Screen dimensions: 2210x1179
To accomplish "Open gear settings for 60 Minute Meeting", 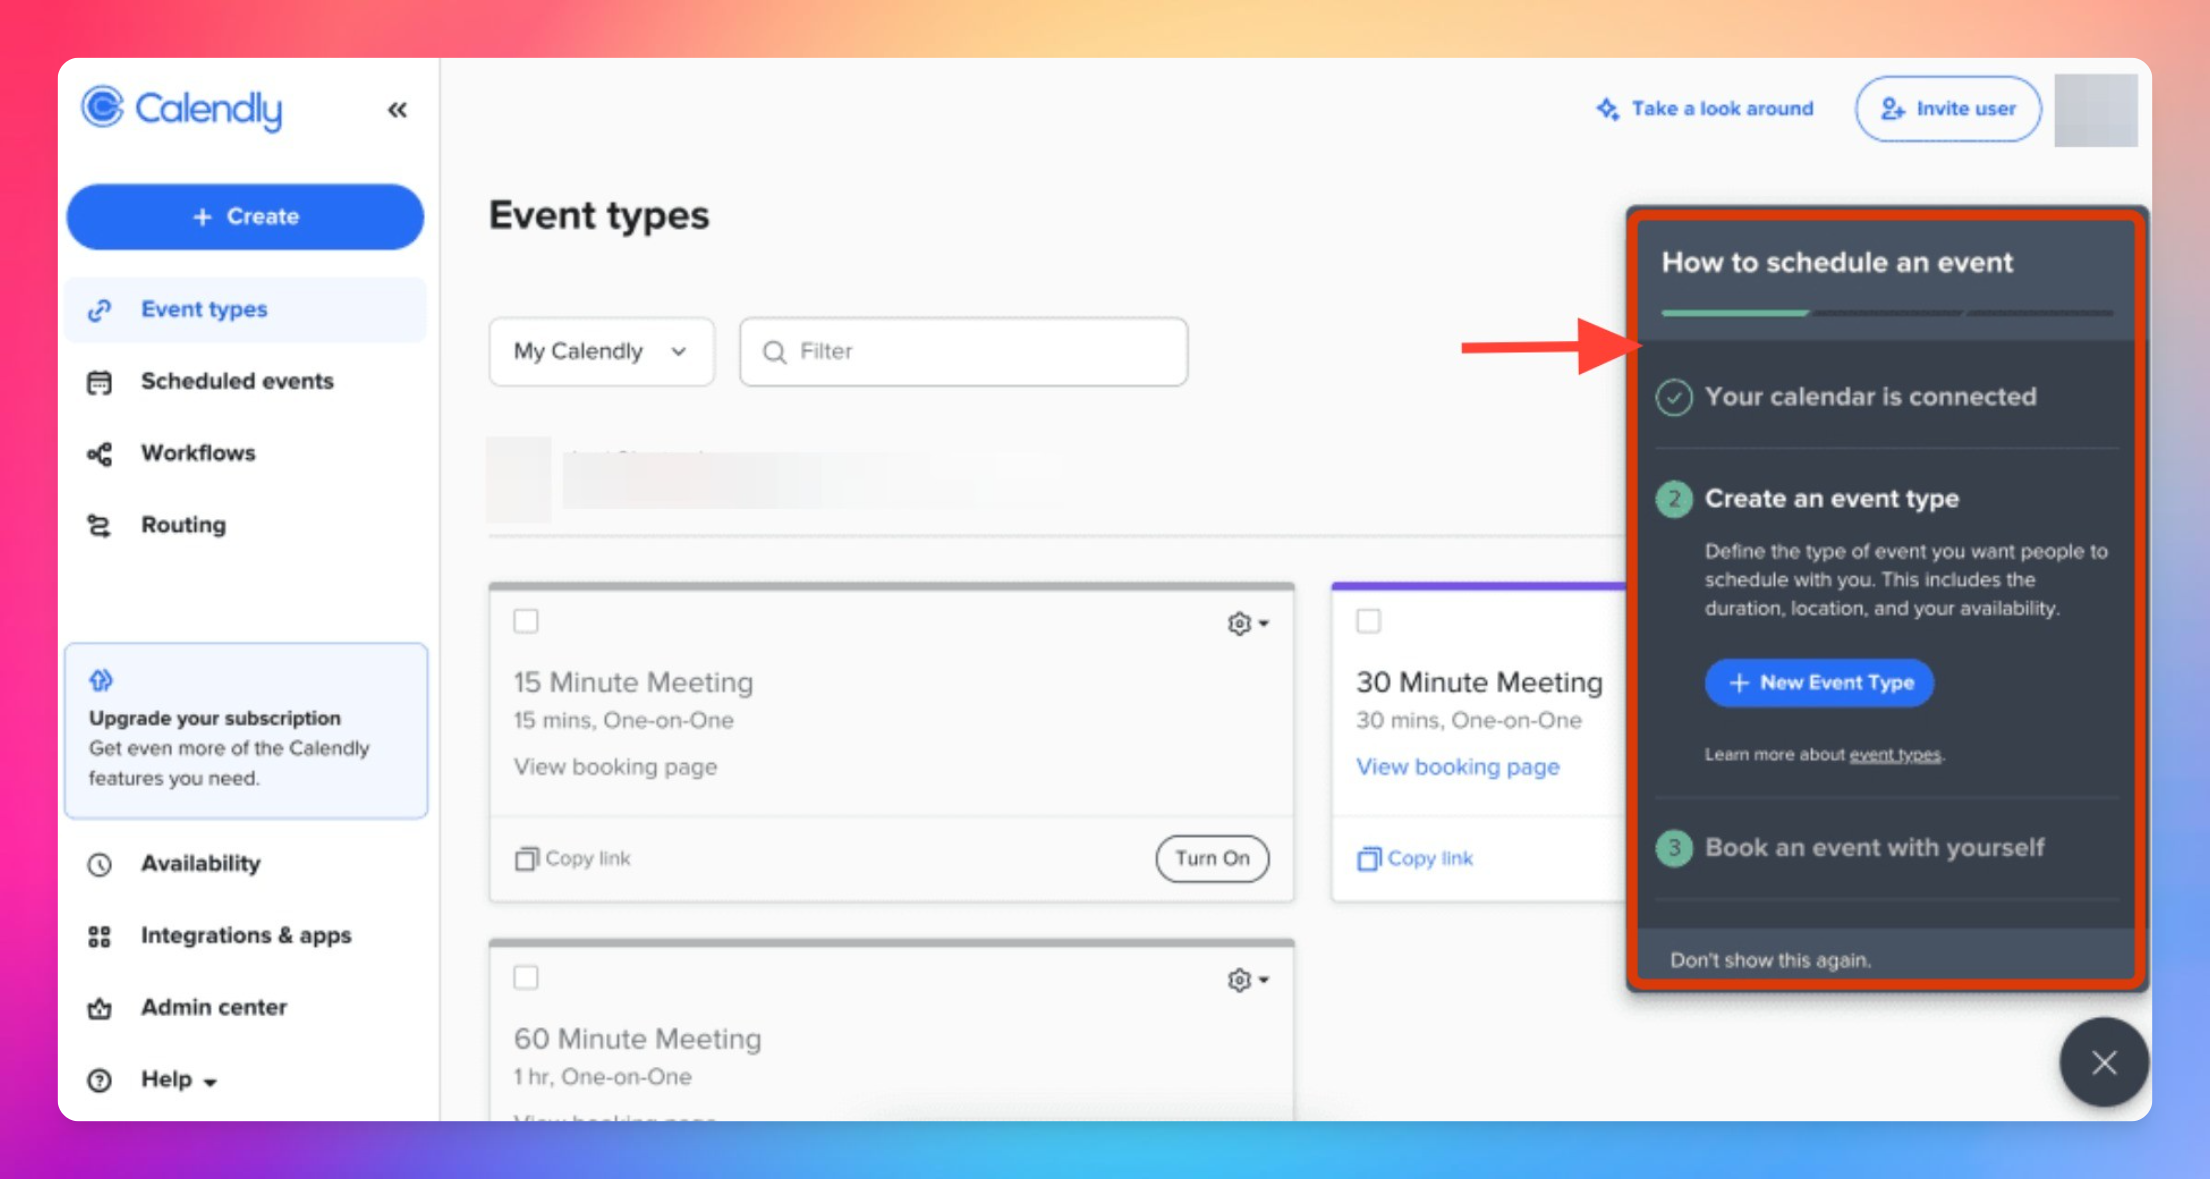I will point(1248,979).
